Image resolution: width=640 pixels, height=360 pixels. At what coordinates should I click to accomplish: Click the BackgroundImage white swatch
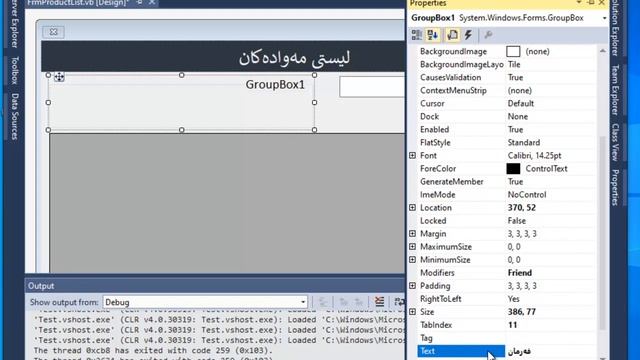(513, 51)
